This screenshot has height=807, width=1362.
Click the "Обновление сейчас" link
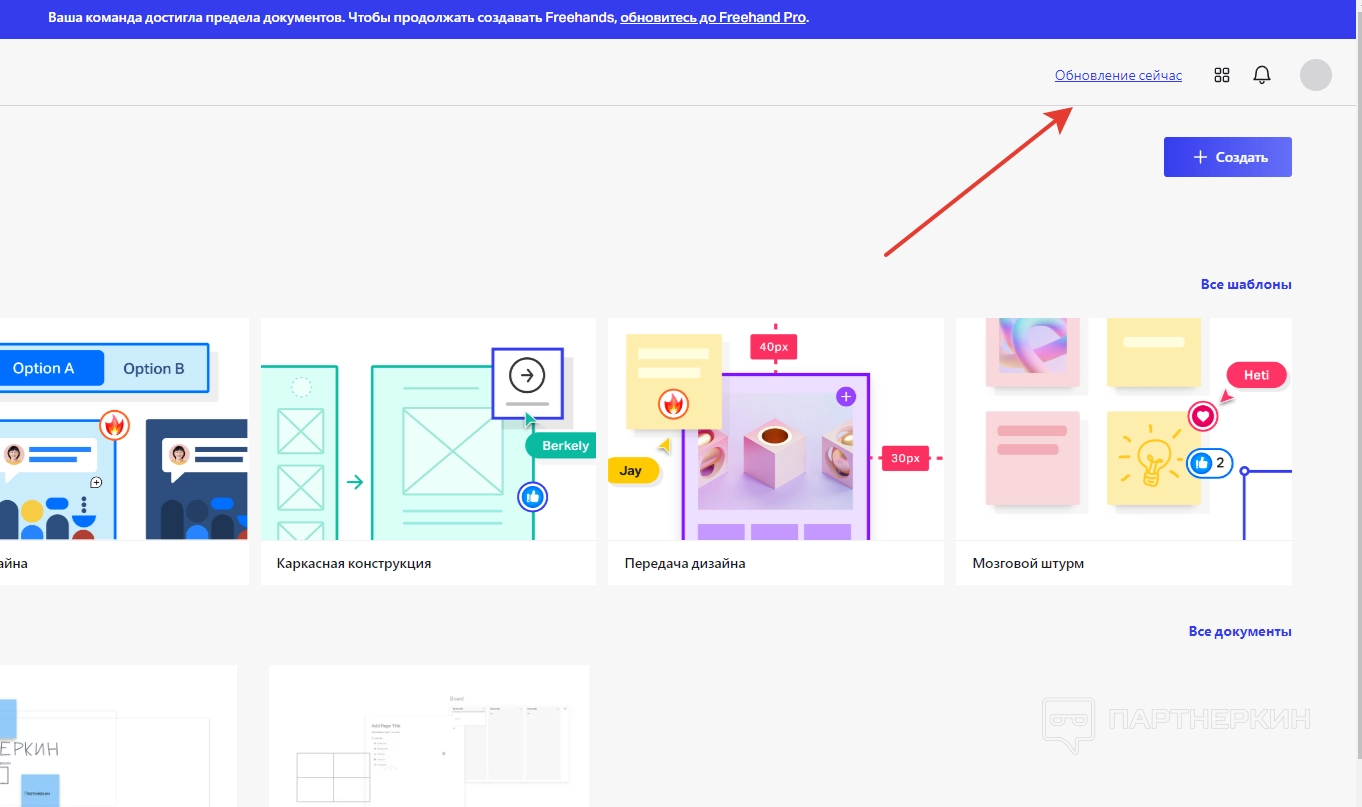(x=1118, y=75)
